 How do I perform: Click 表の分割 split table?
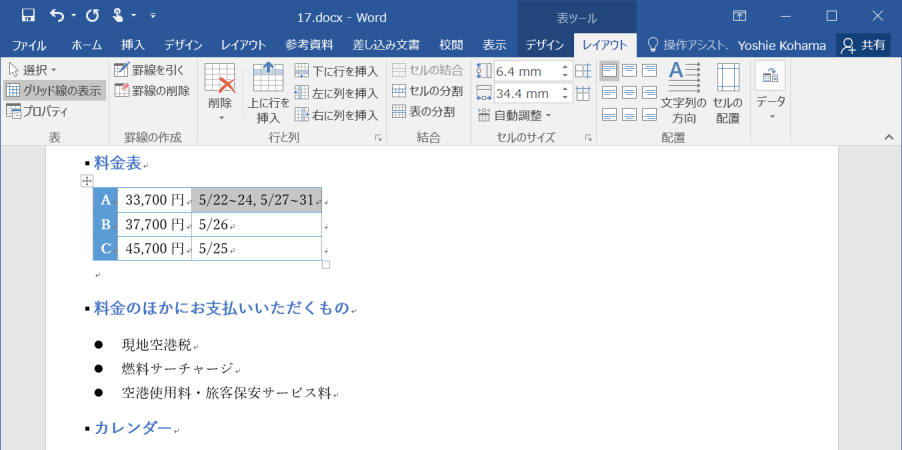(423, 112)
